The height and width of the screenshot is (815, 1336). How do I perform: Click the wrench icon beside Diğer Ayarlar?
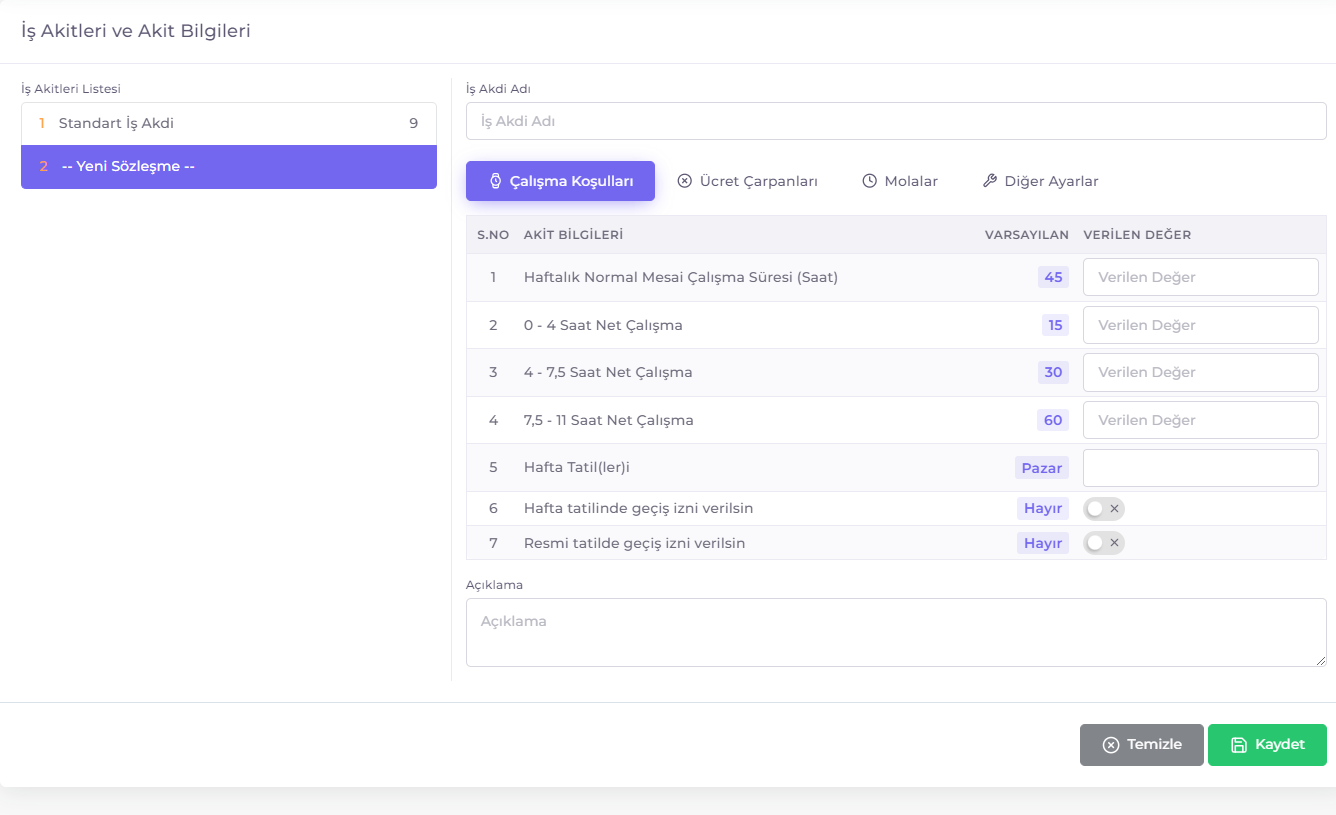[x=990, y=181]
